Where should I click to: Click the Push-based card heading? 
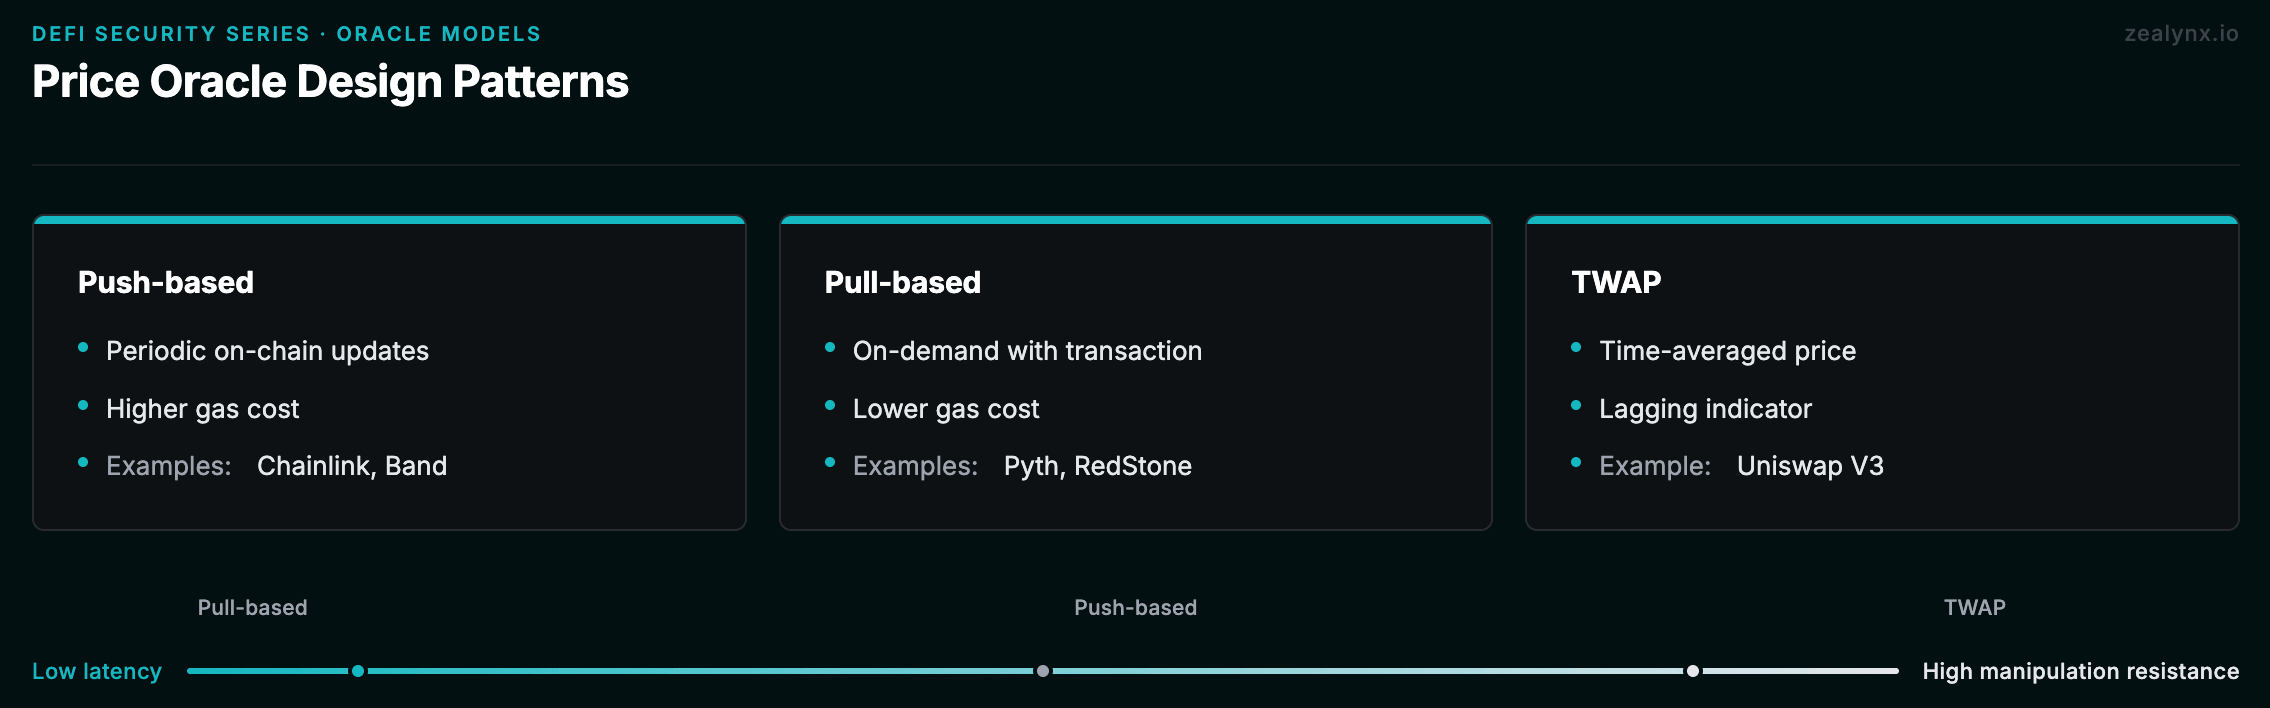pos(166,283)
